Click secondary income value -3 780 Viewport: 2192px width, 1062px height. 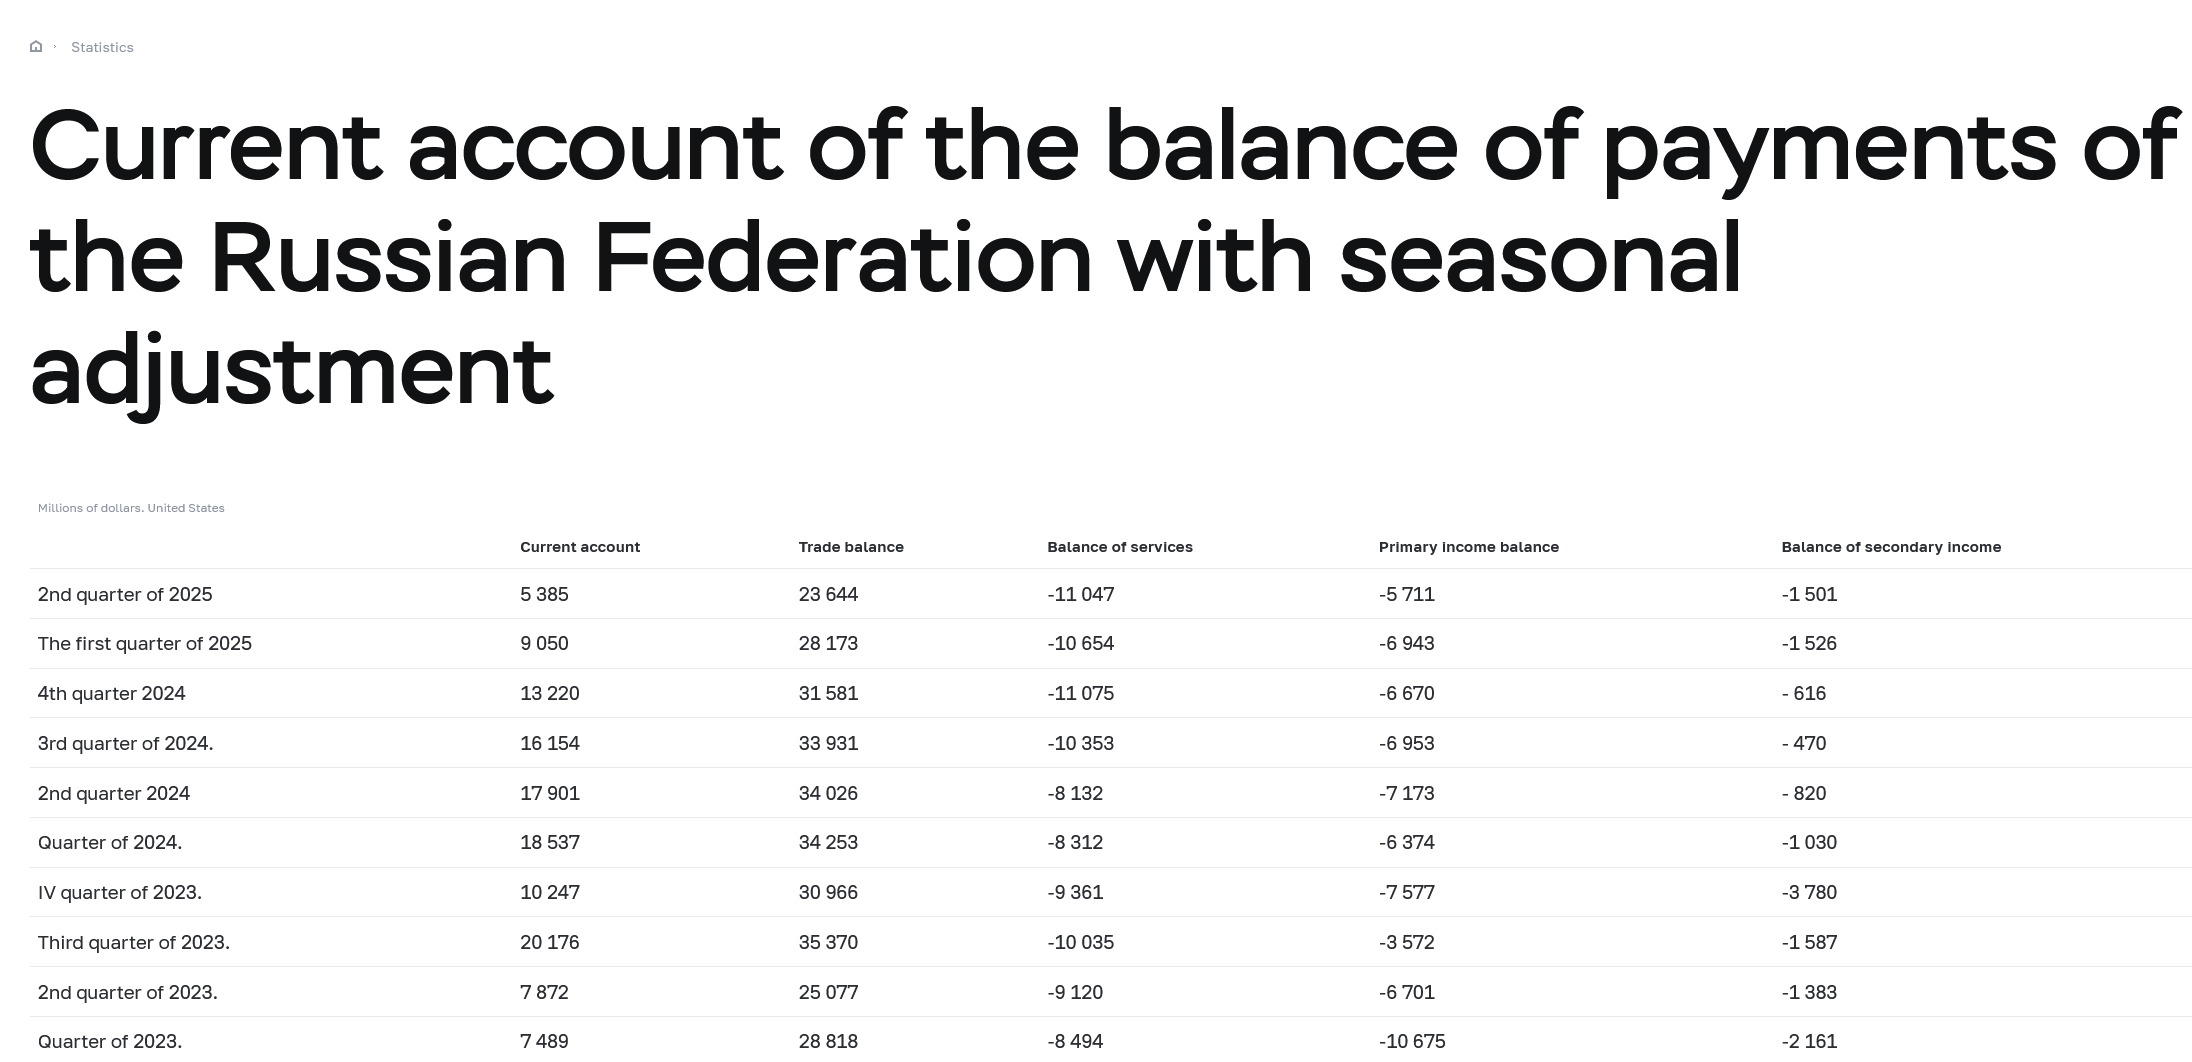click(x=1809, y=892)
